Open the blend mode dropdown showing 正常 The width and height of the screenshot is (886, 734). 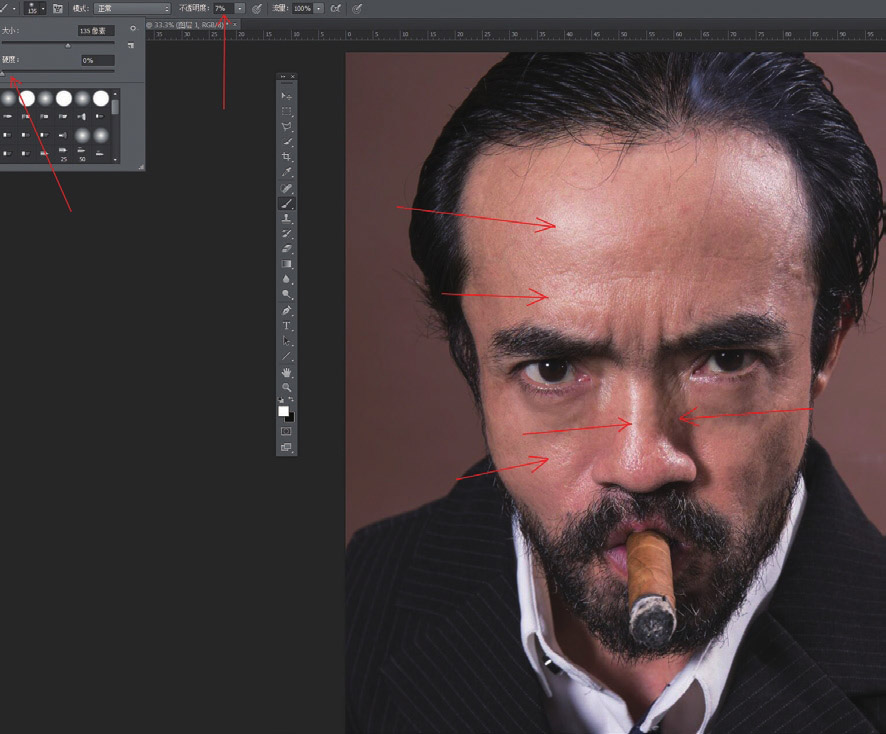coord(132,8)
